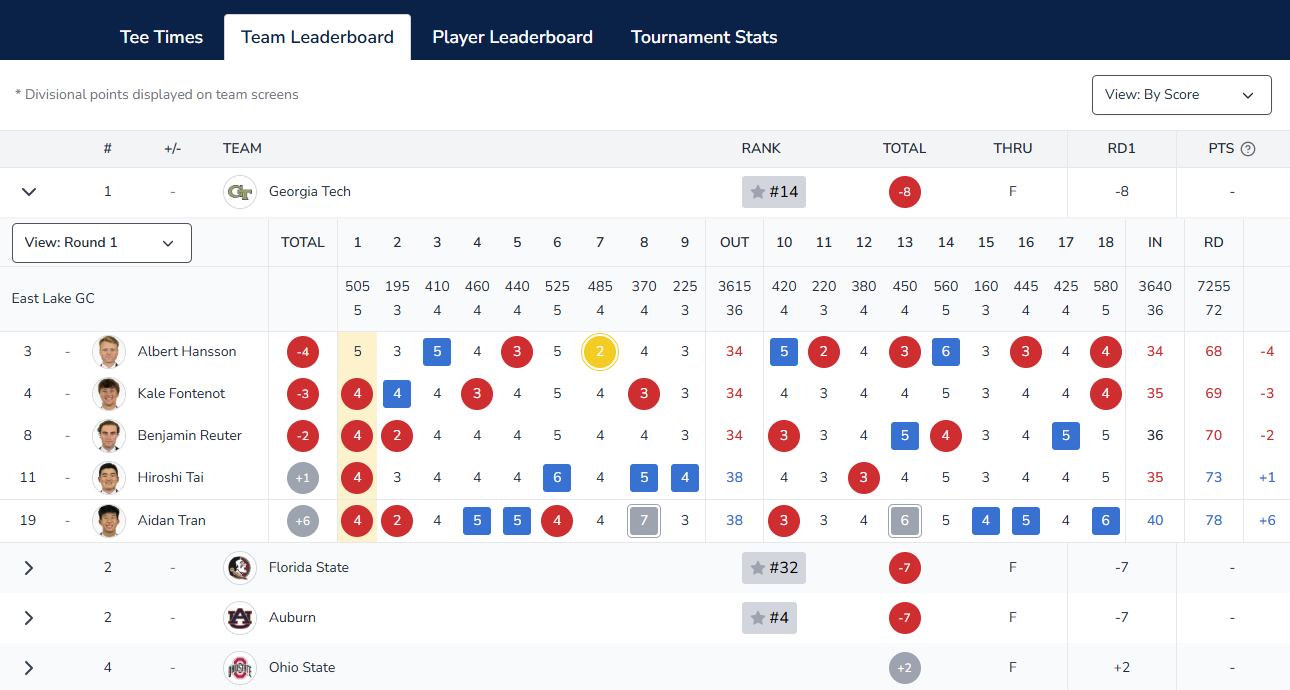This screenshot has height=690, width=1290.
Task: Click the star rank badge #4 for Auburn
Action: (x=769, y=618)
